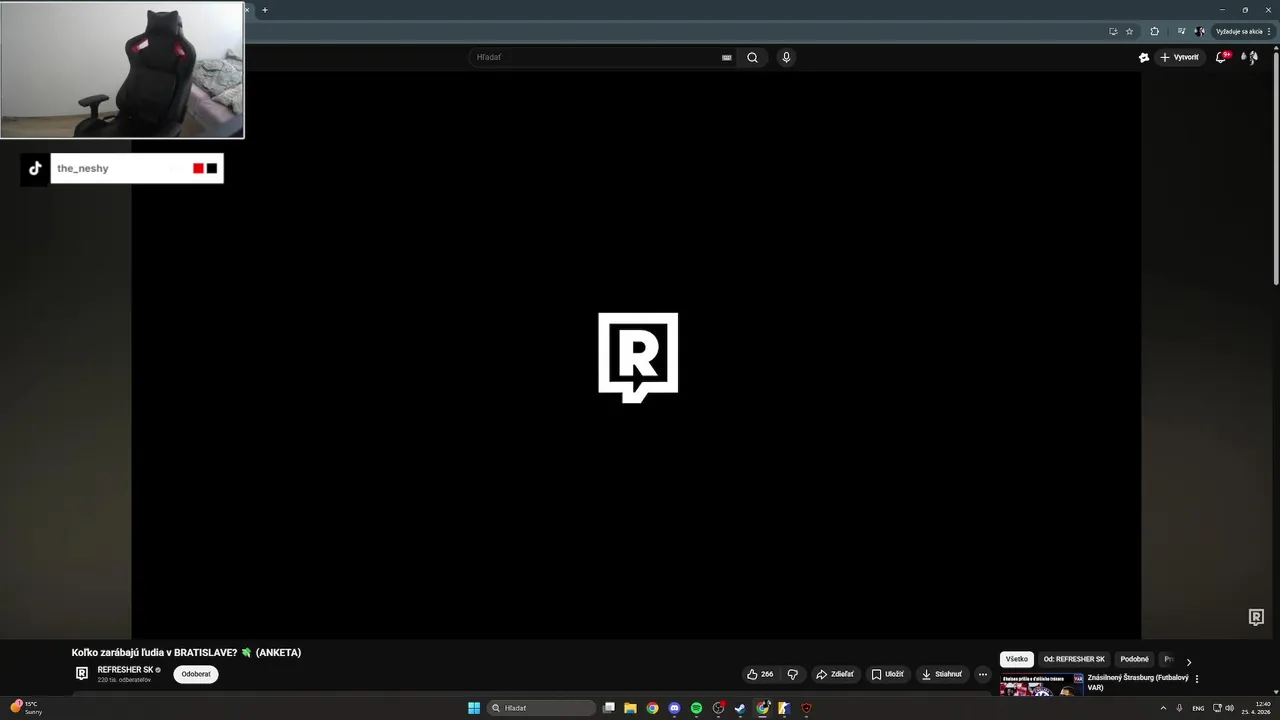Click the Uložiť save button
Image resolution: width=1280 pixels, height=720 pixels.
(887, 674)
